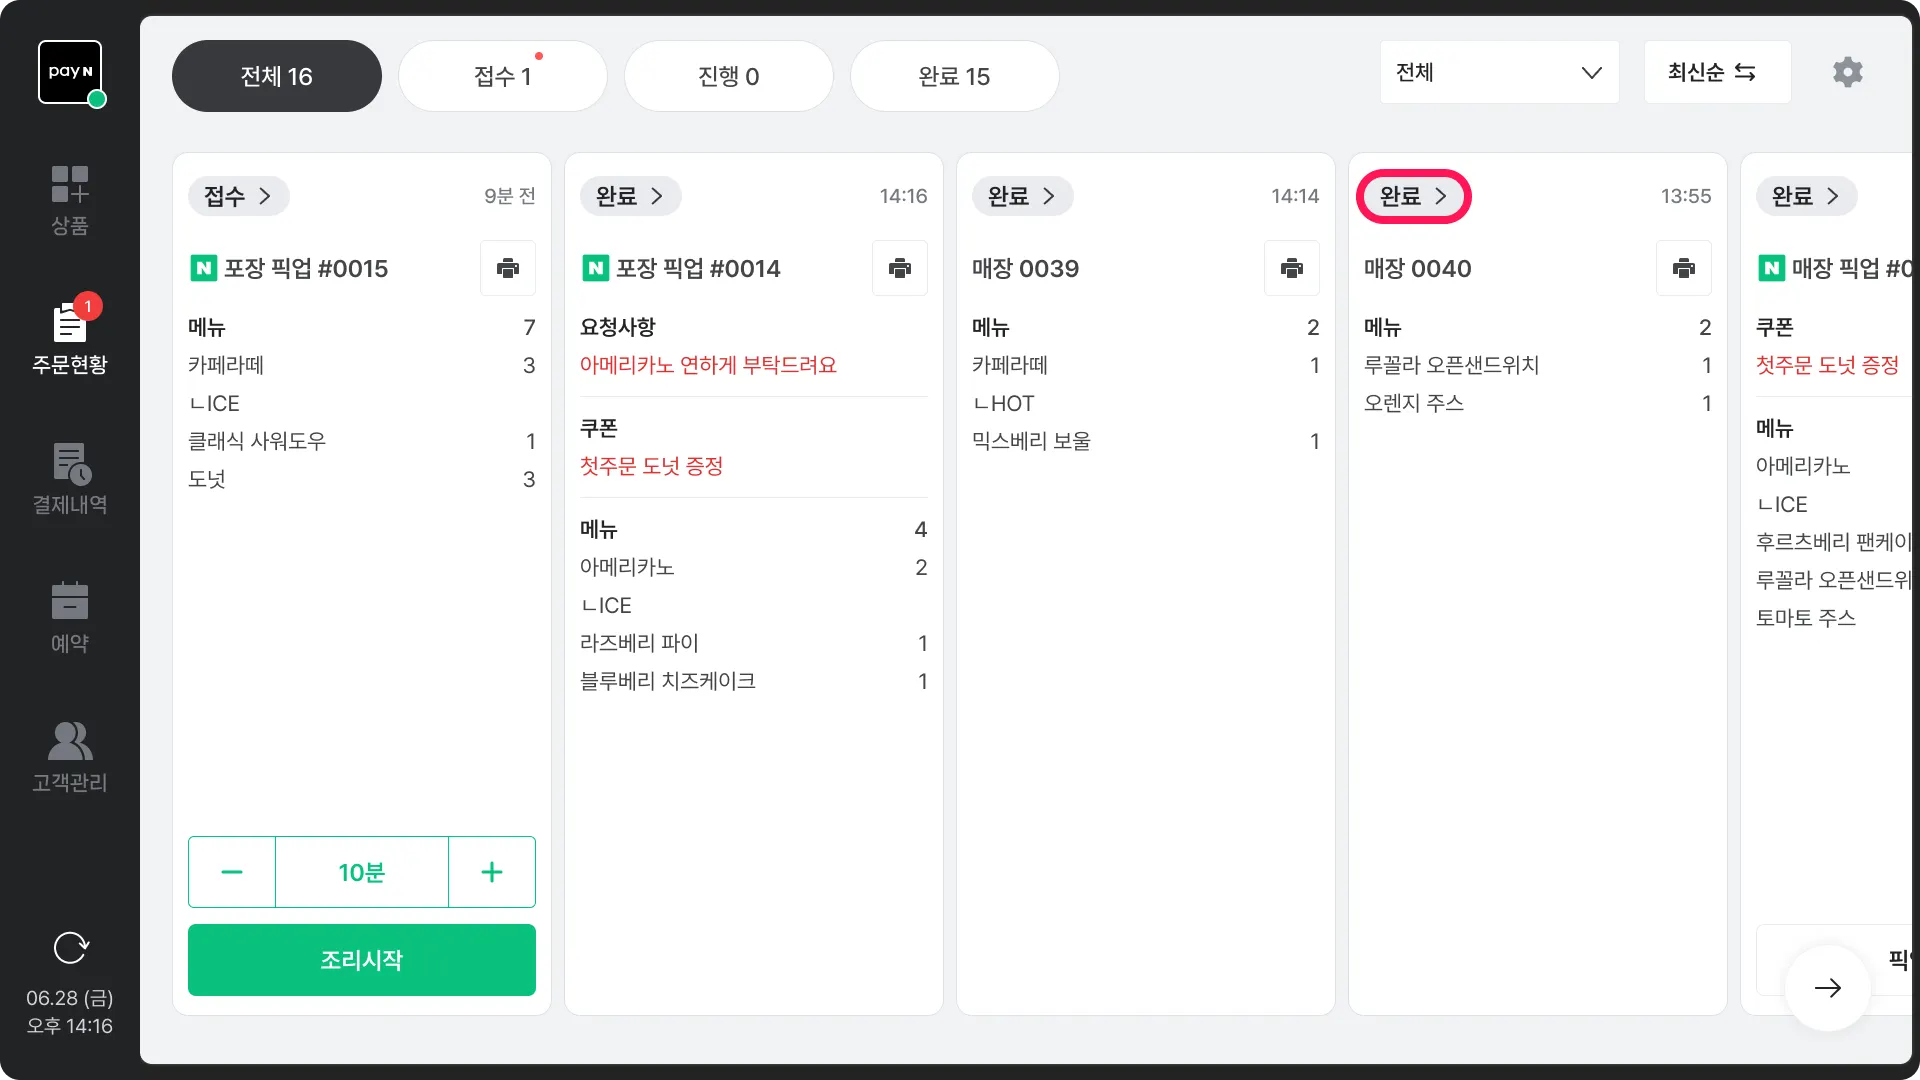
Task: Click the refresh icon in sidebar
Action: (70, 947)
